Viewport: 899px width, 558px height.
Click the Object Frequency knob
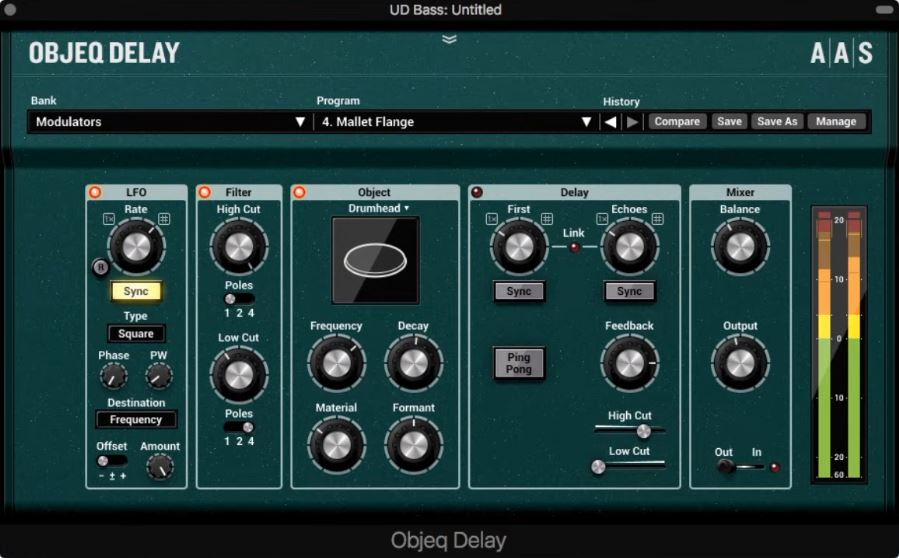pyautogui.click(x=337, y=363)
